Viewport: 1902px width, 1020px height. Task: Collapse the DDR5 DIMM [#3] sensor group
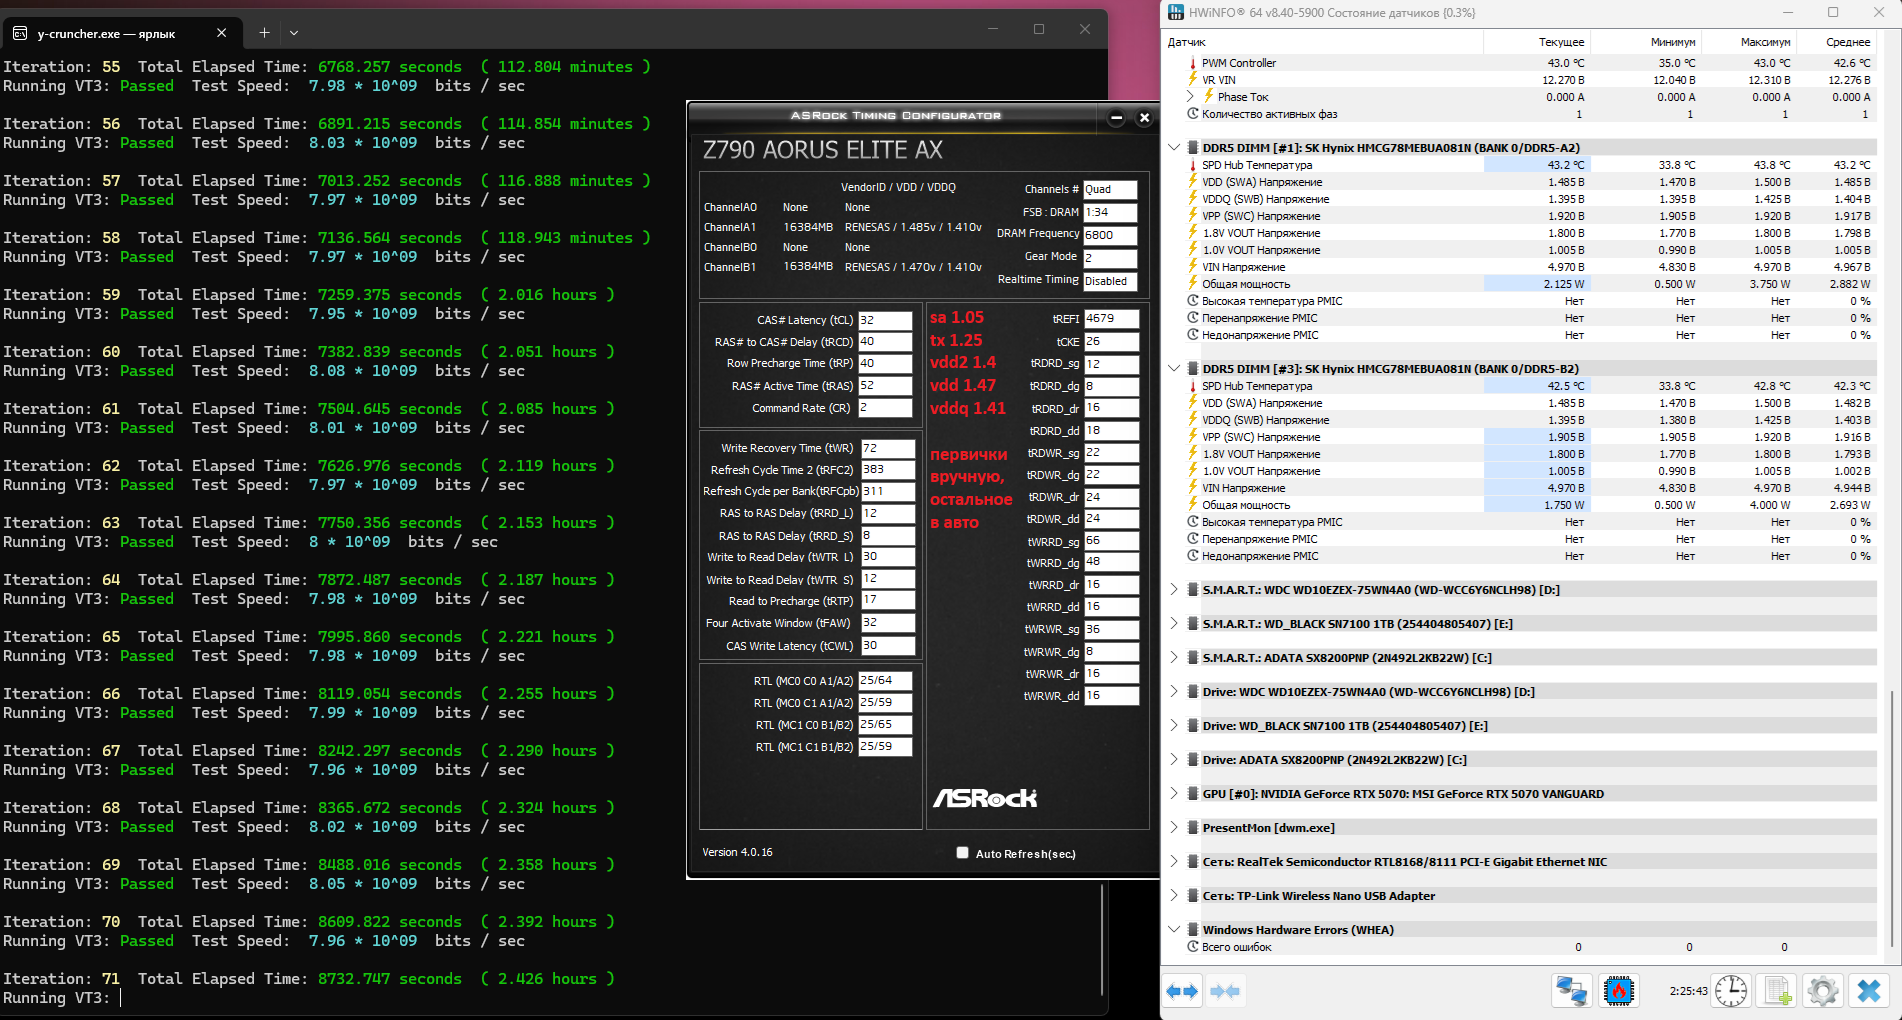pyautogui.click(x=1174, y=369)
